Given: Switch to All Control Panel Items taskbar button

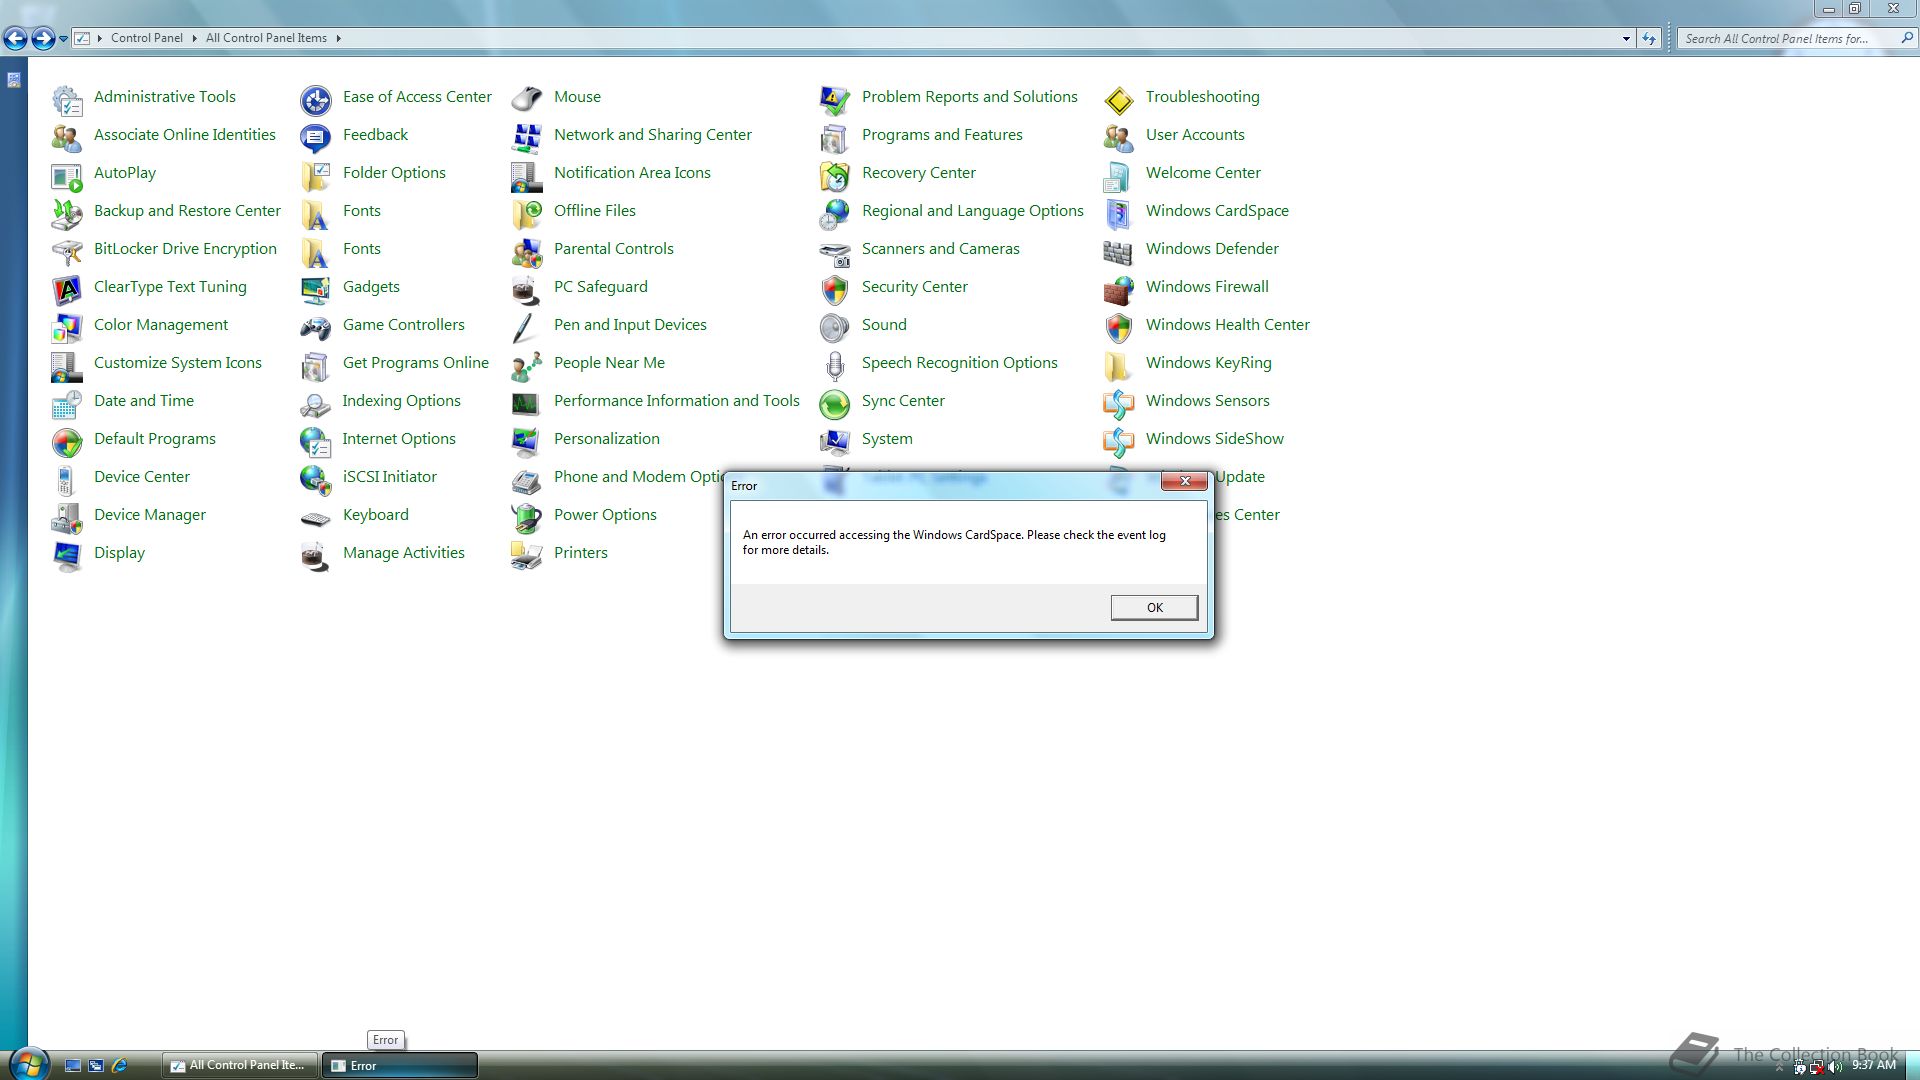Looking at the screenshot, I should coord(240,1065).
